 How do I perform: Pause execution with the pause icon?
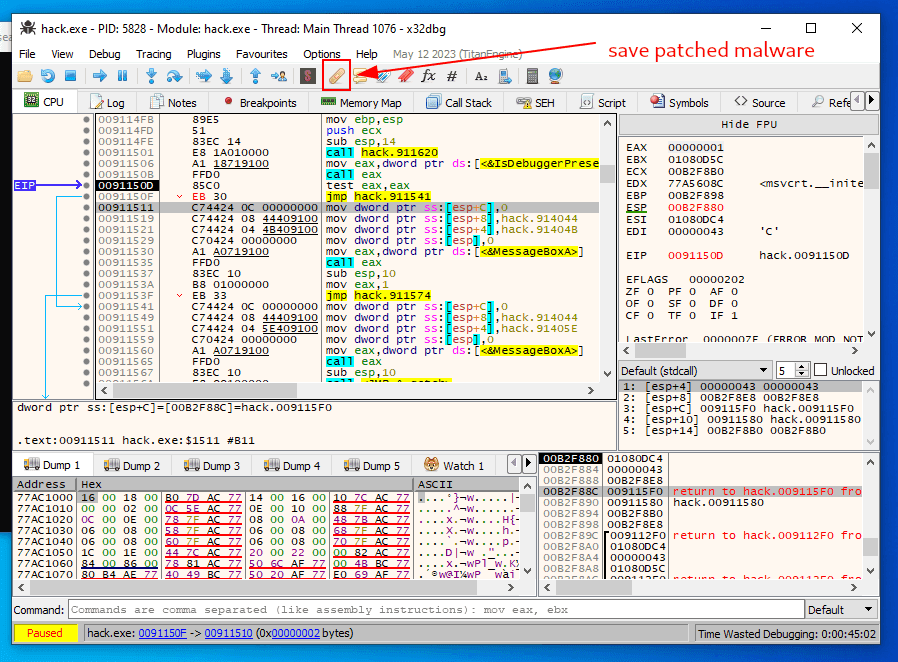[x=122, y=75]
